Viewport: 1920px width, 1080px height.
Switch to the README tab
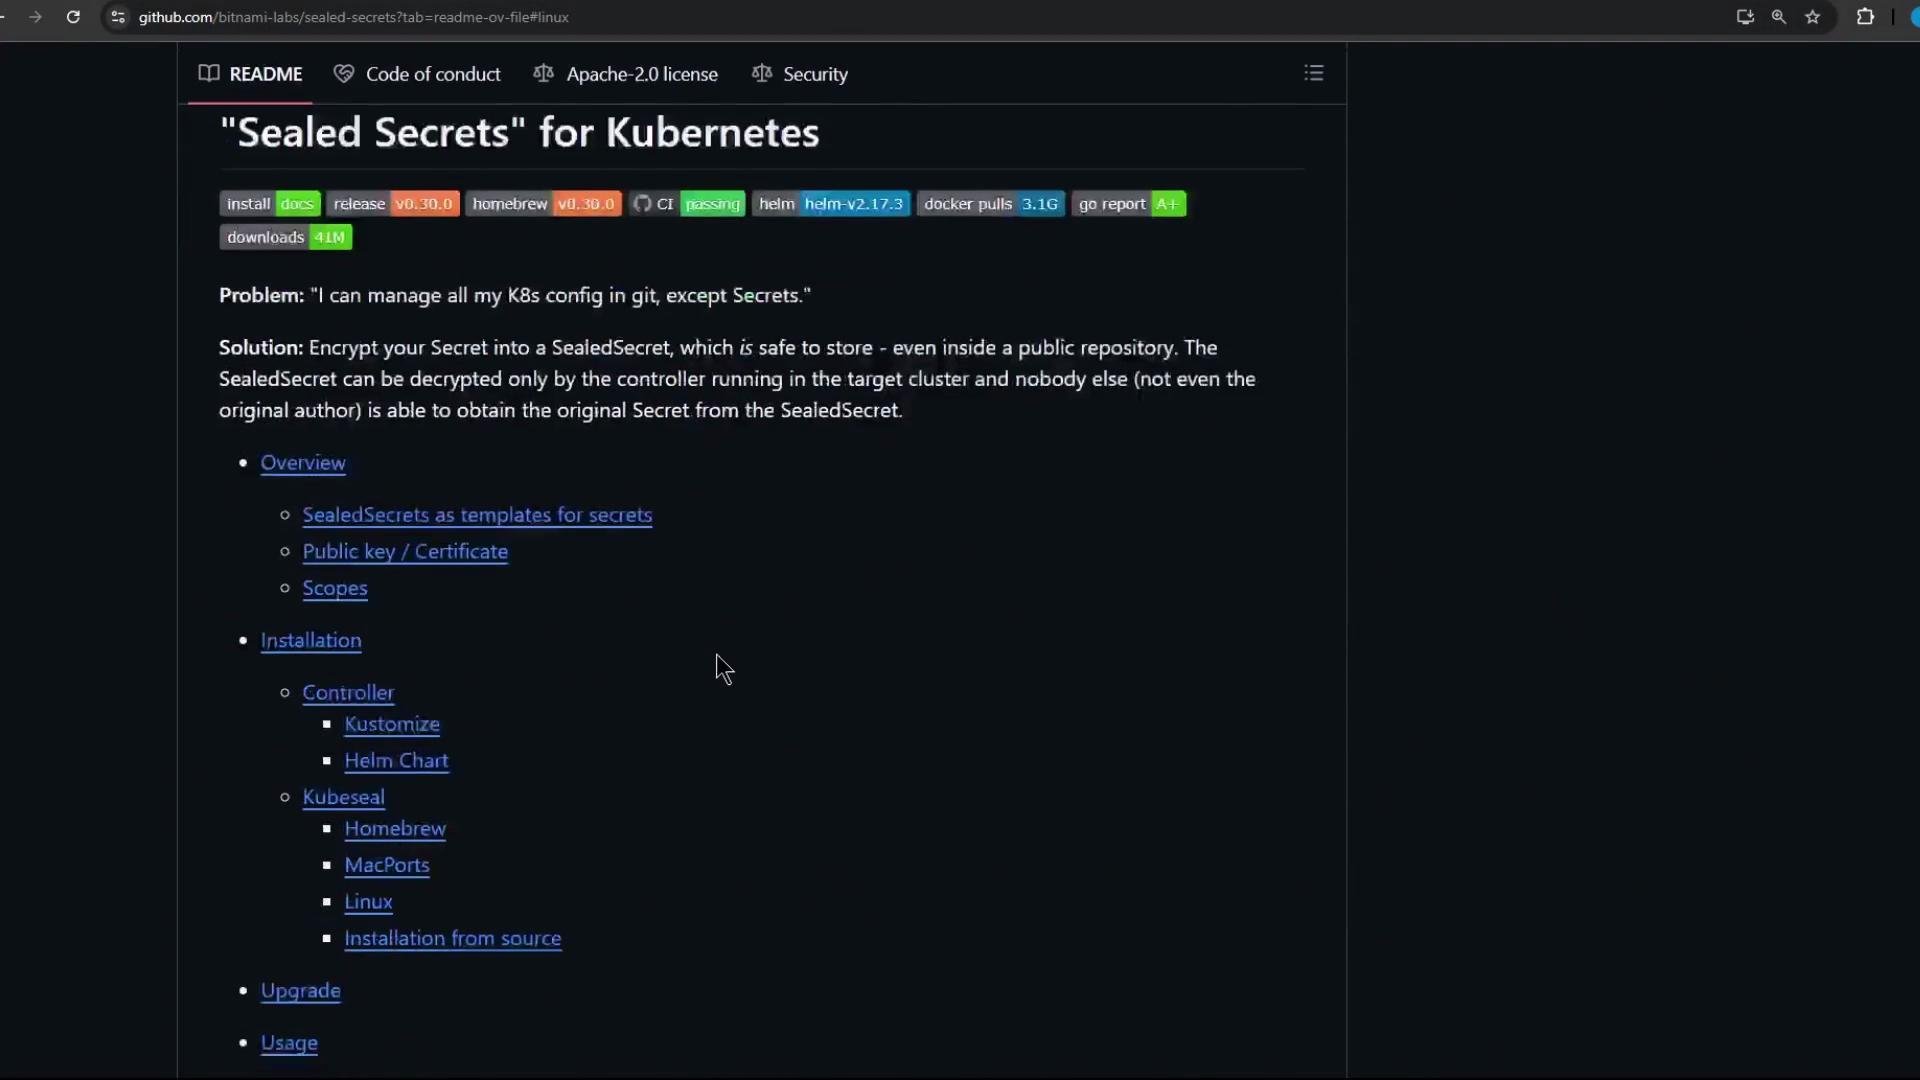[x=251, y=74]
